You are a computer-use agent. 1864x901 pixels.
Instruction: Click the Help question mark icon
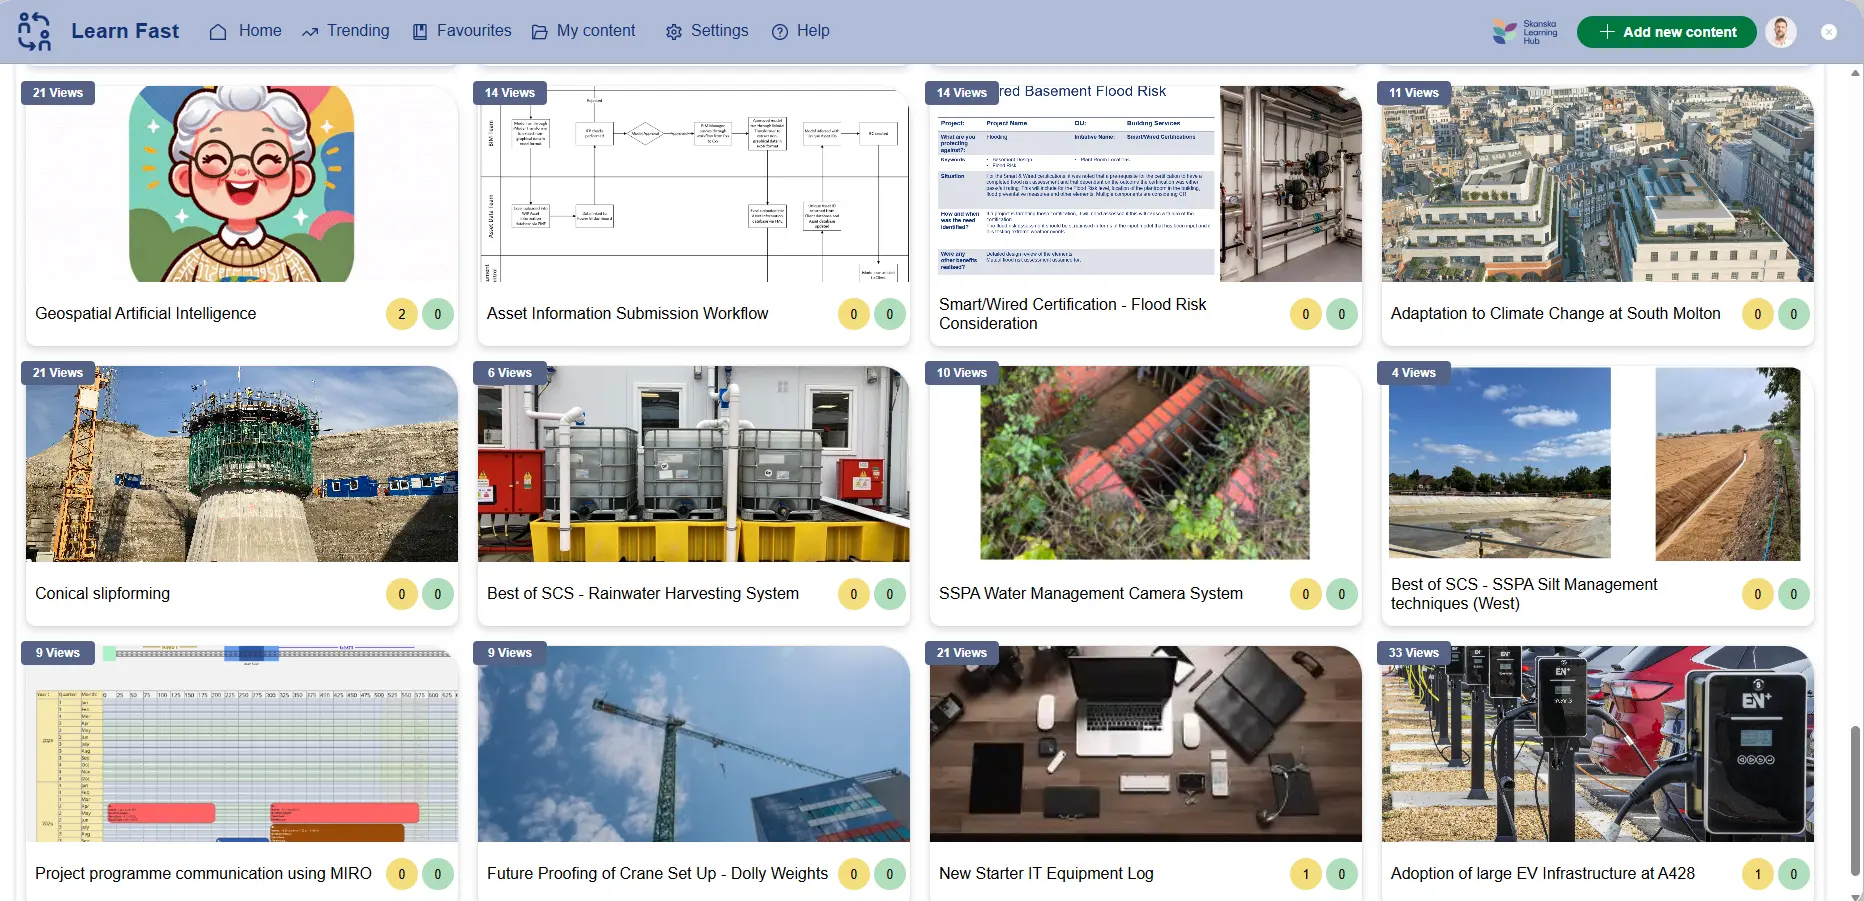[780, 32]
